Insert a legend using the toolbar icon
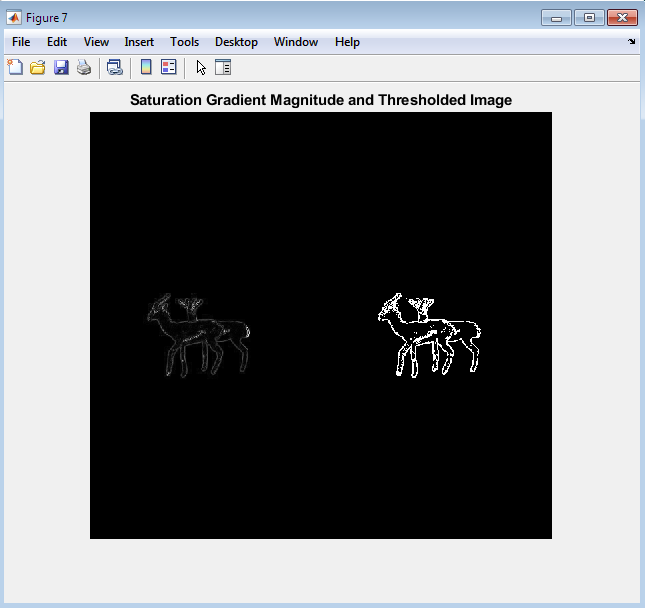 point(168,68)
